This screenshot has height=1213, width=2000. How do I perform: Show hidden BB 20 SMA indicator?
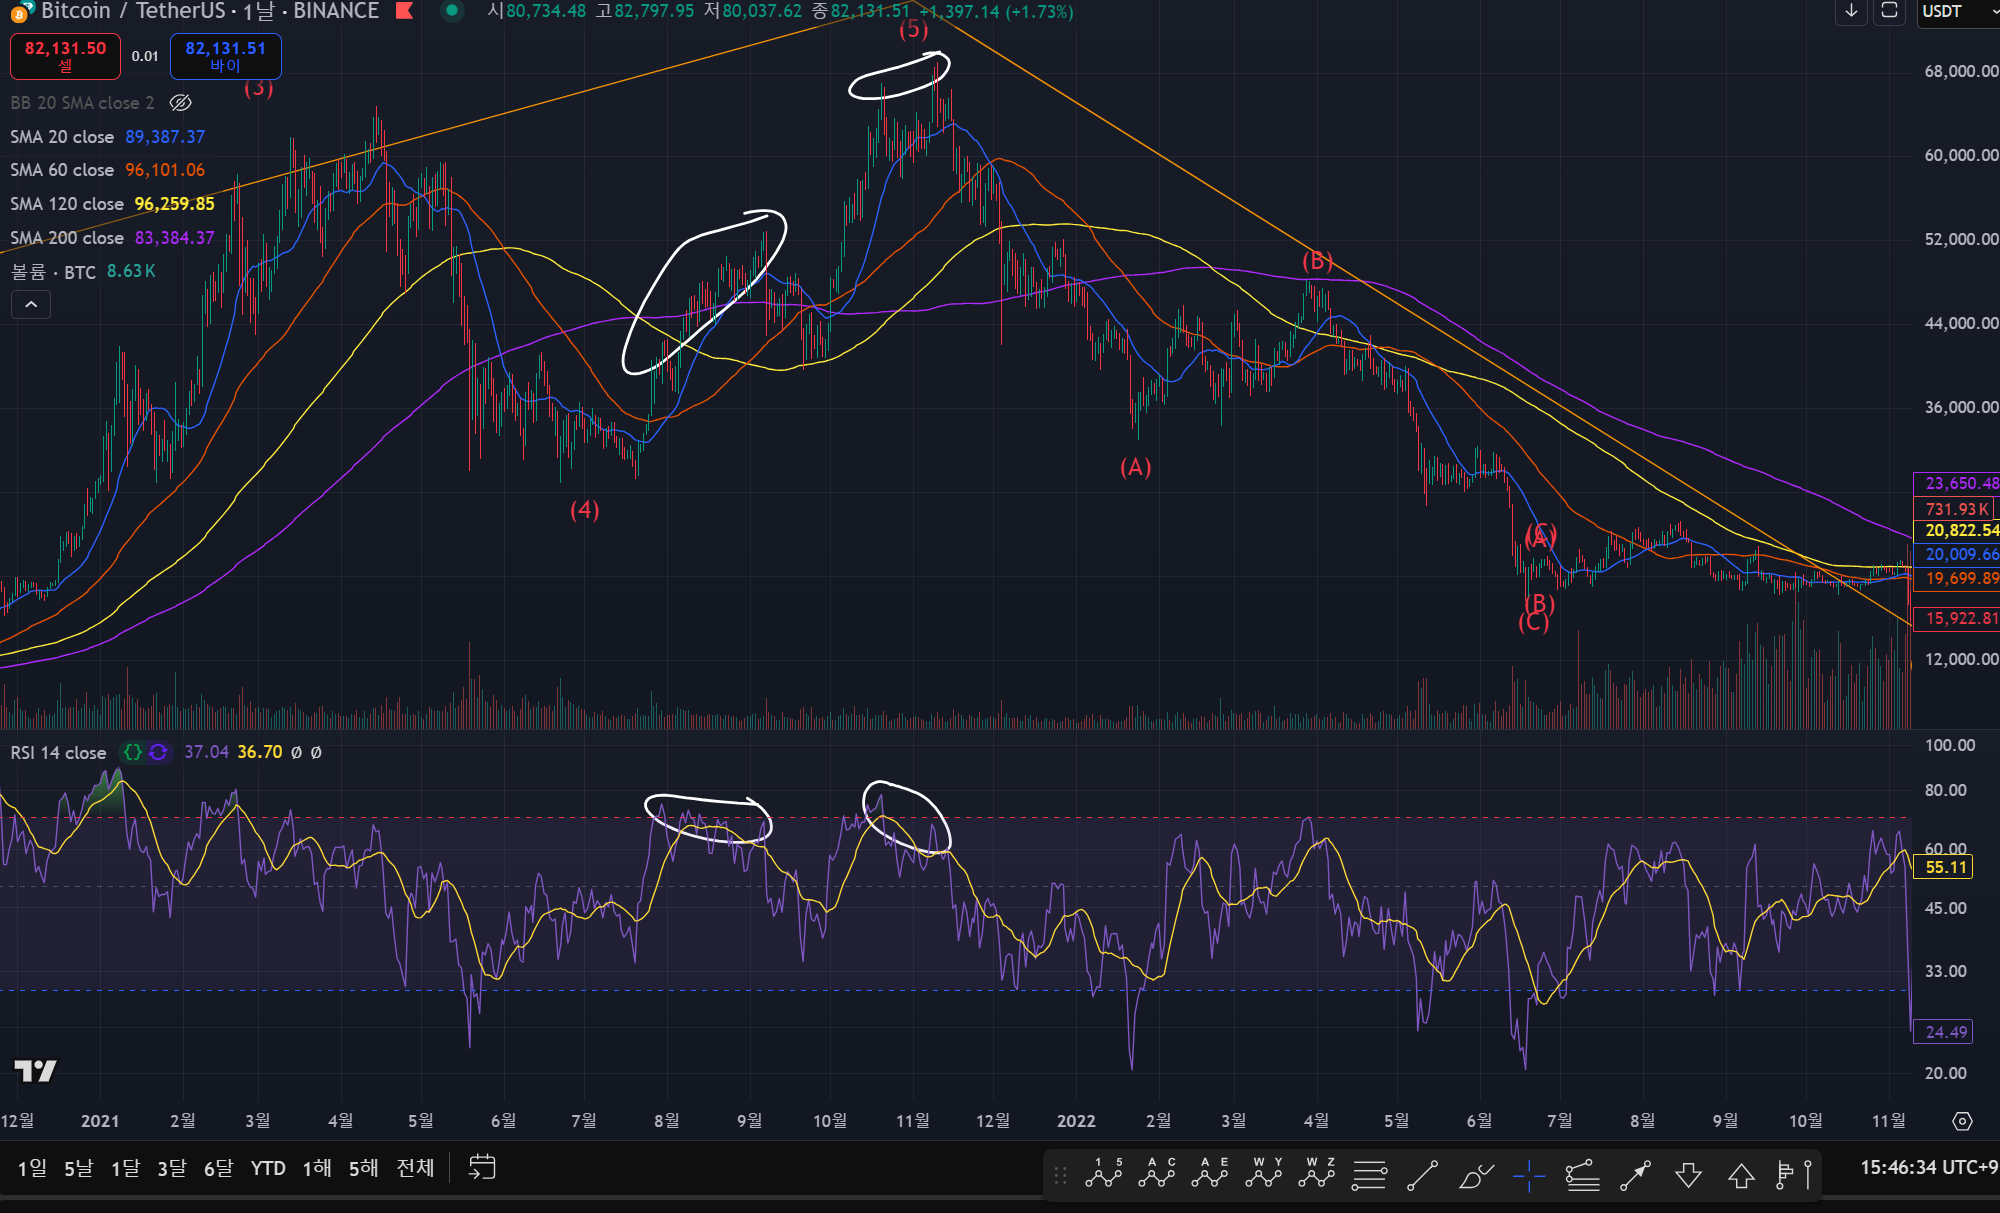[181, 103]
